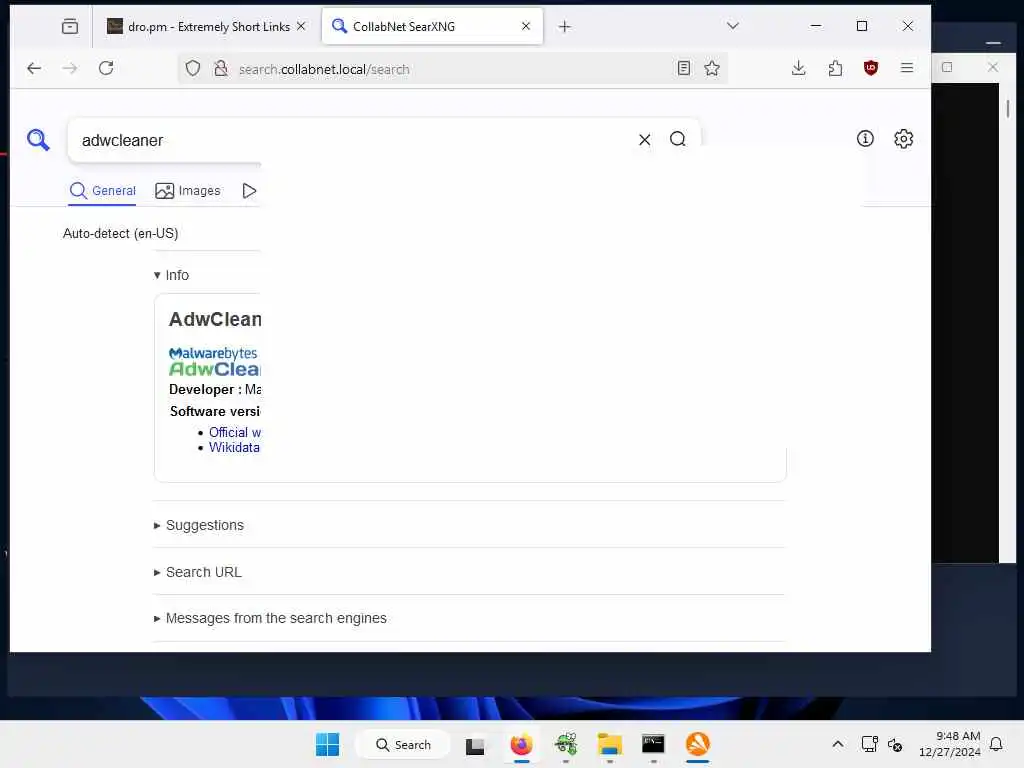Bookmark this page with the star
1024x768 pixels.
click(x=712, y=68)
